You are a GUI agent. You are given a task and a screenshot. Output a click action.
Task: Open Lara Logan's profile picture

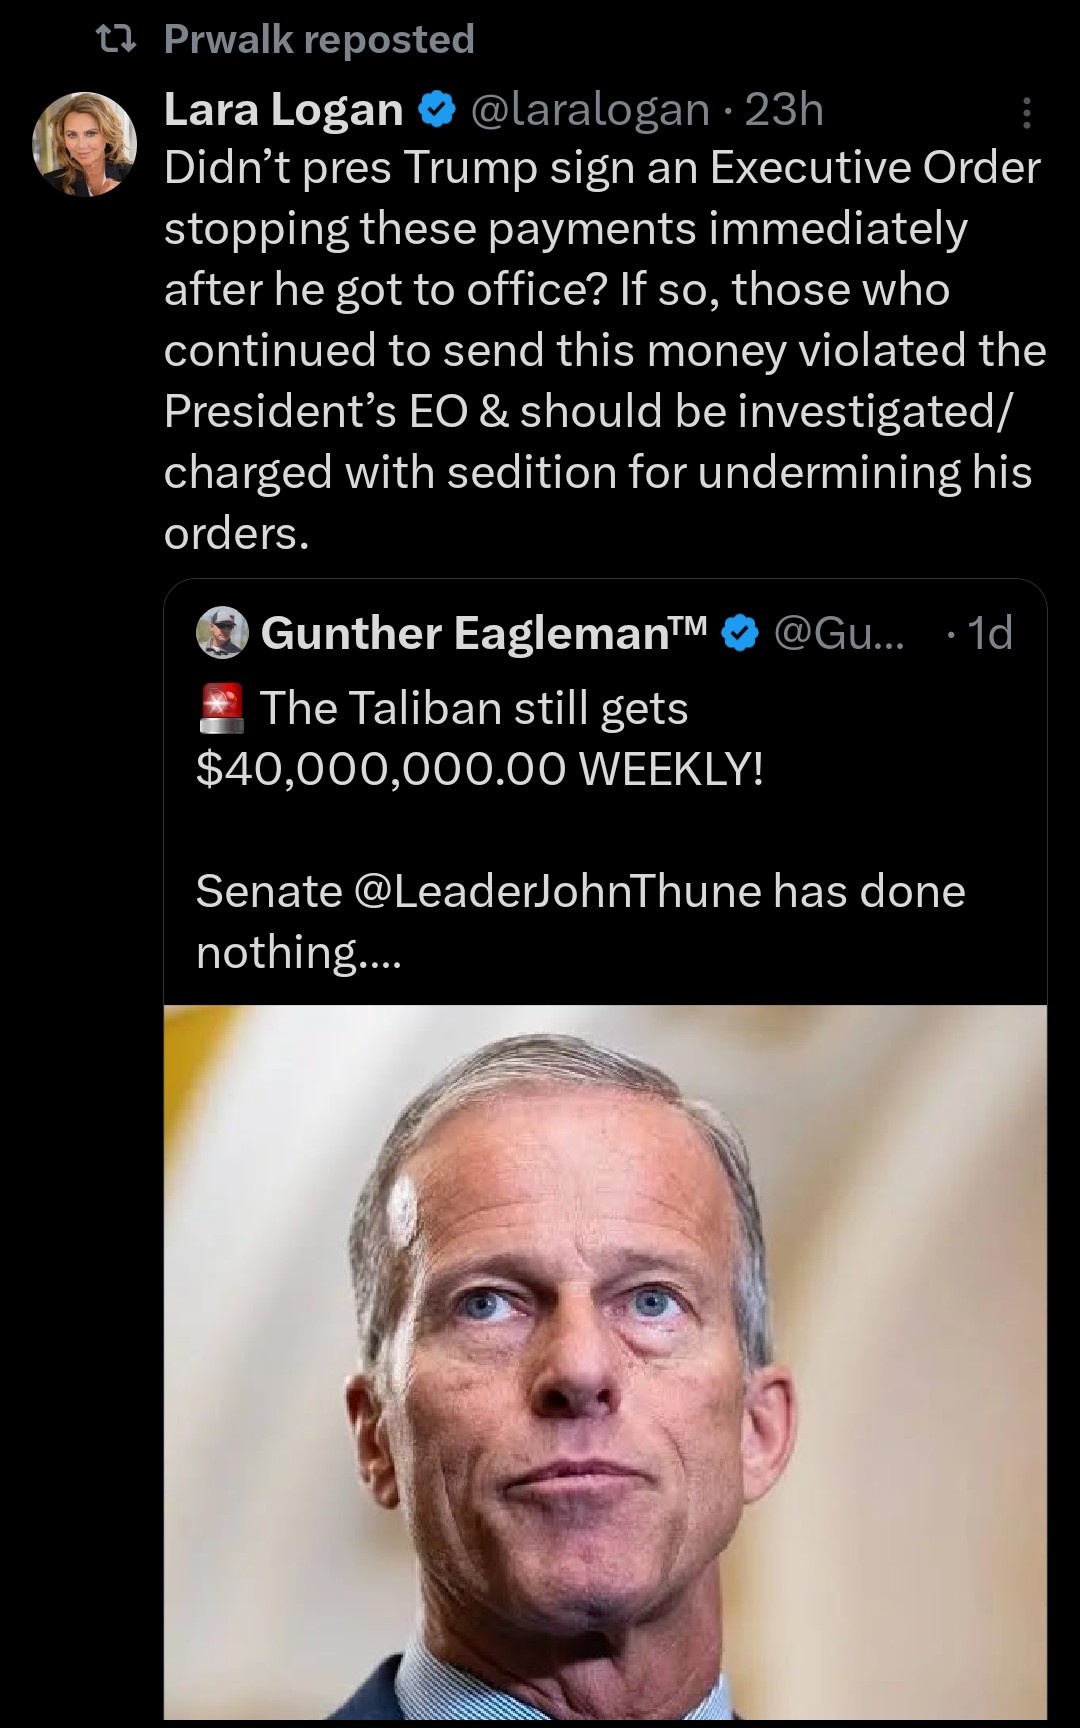[85, 145]
